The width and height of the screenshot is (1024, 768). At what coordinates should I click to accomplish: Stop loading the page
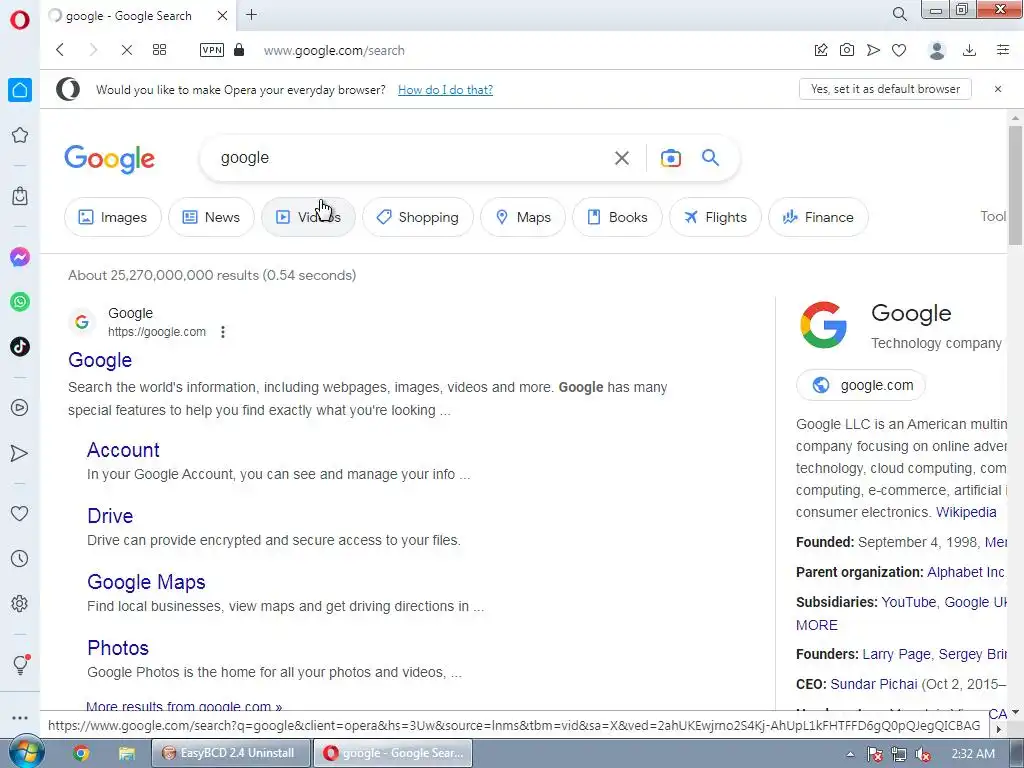pyautogui.click(x=127, y=50)
